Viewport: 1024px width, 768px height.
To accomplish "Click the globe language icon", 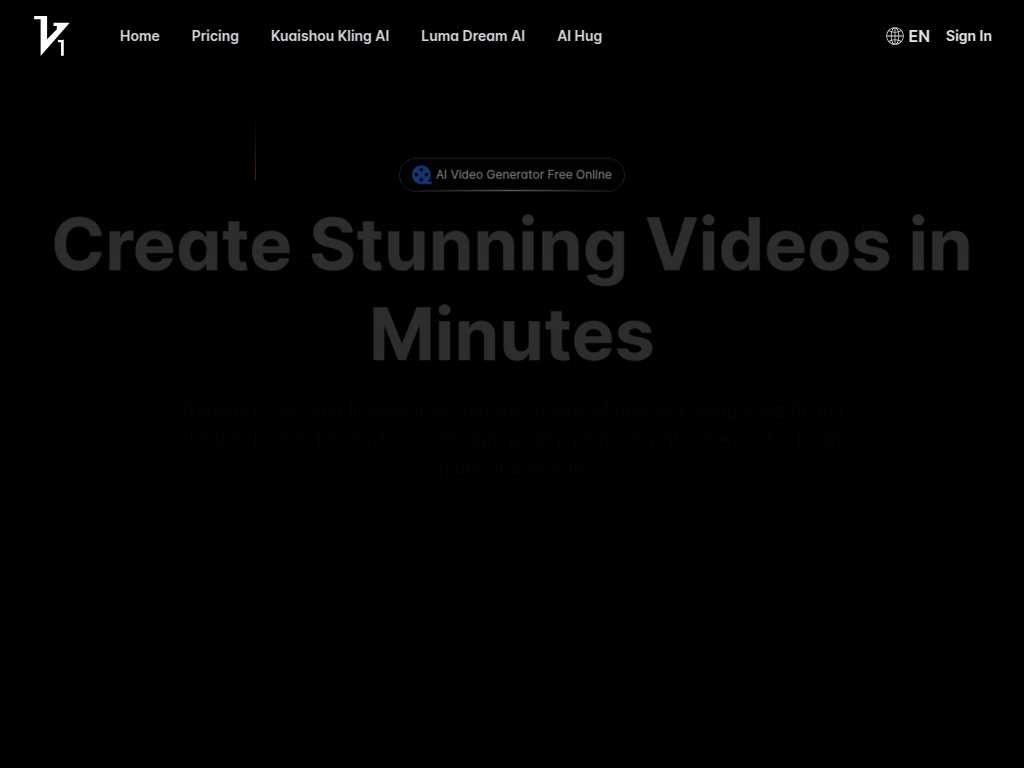I will pyautogui.click(x=895, y=36).
